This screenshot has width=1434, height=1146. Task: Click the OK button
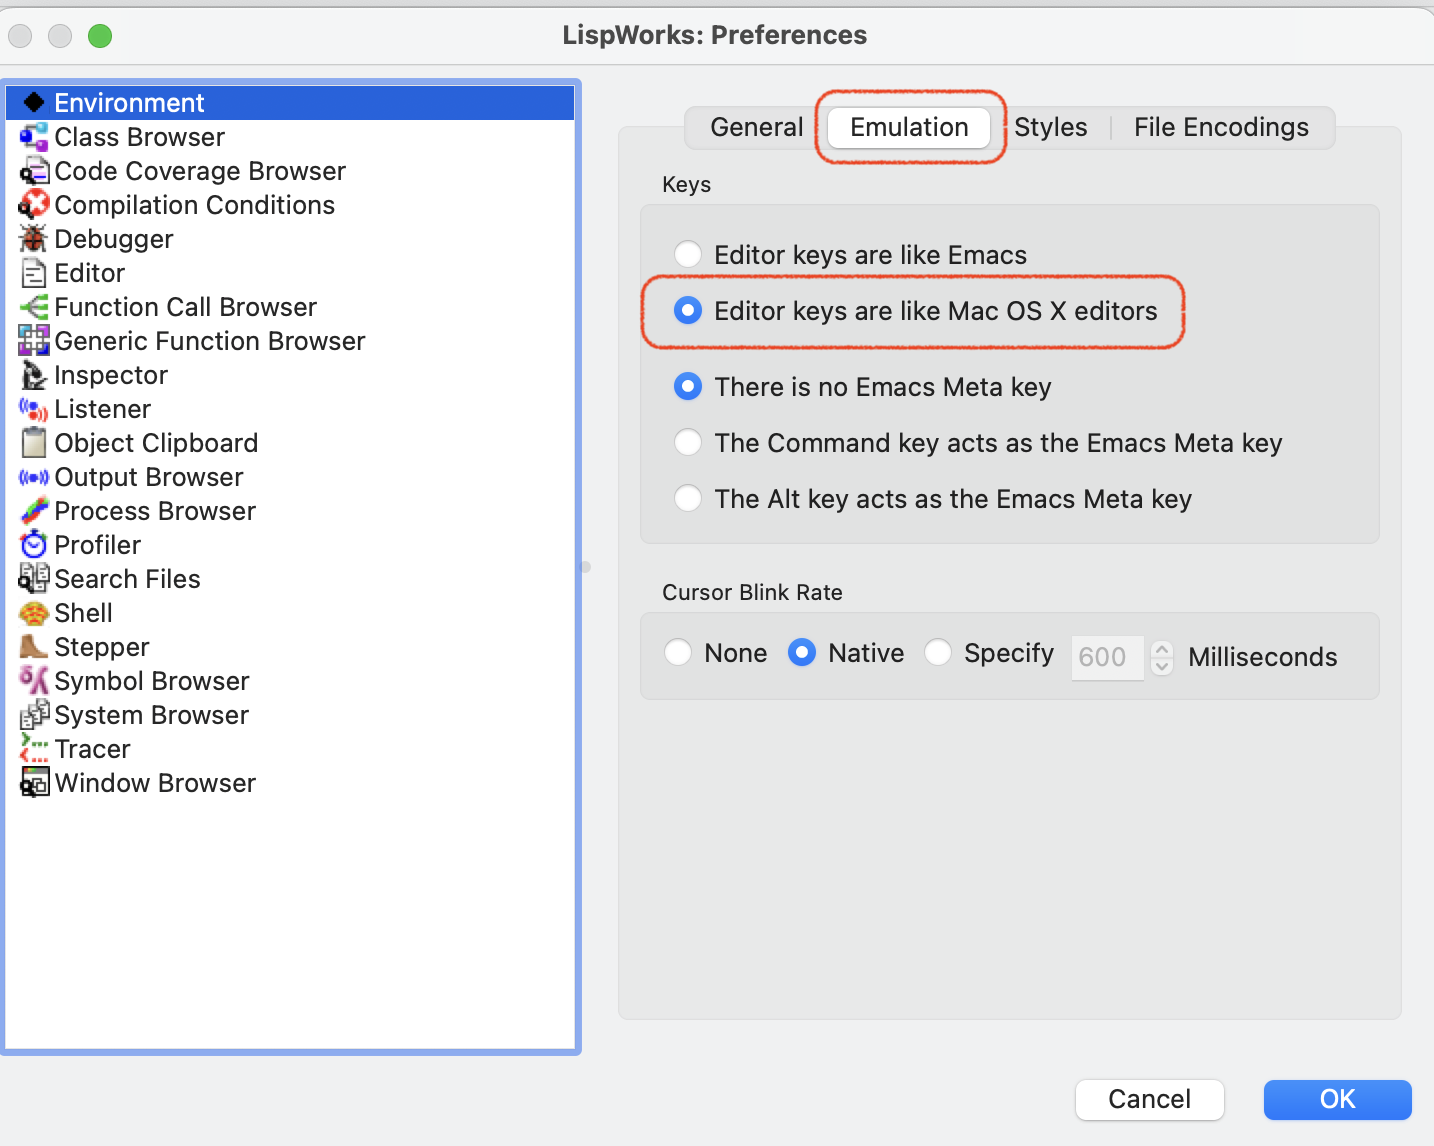pos(1337,1099)
